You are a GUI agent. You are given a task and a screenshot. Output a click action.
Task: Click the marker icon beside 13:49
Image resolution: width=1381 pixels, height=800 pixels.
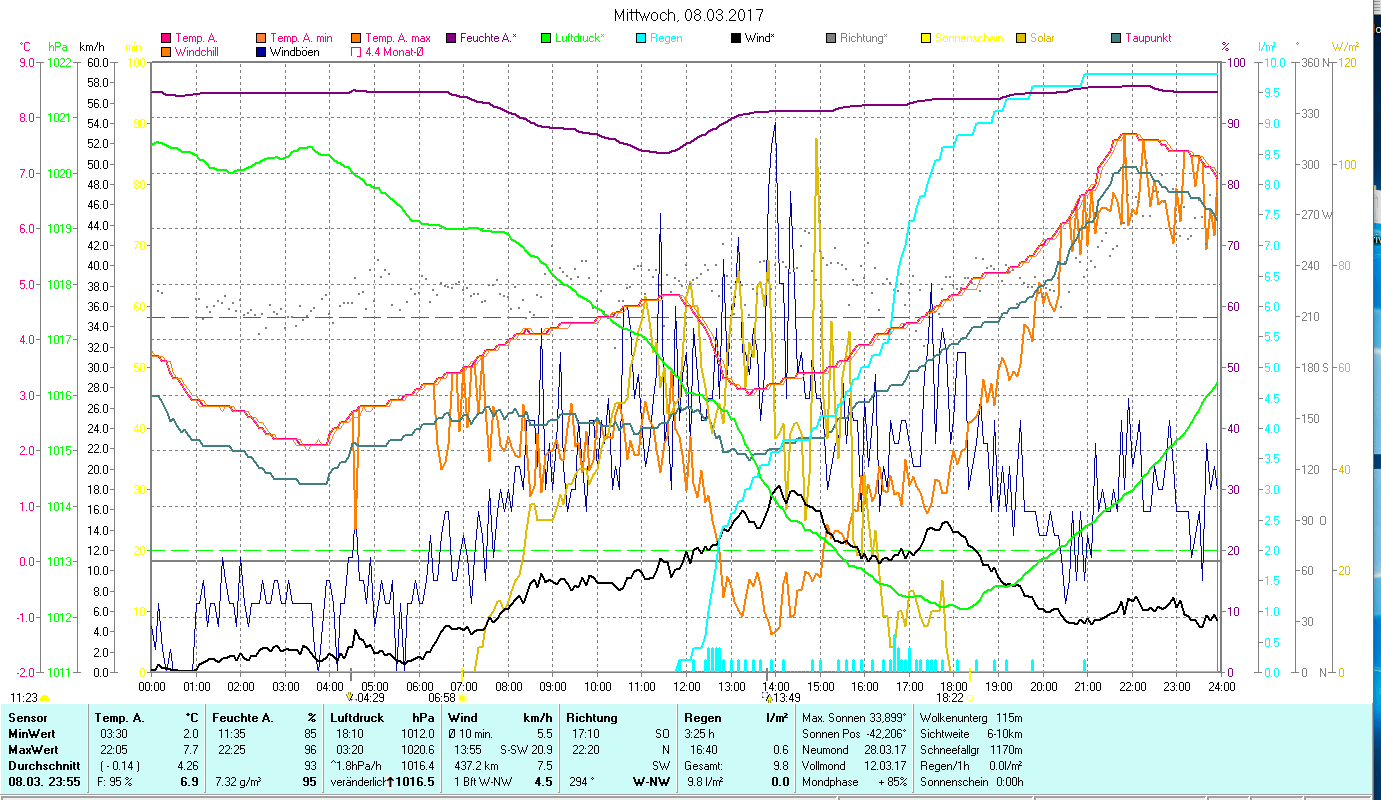768,698
